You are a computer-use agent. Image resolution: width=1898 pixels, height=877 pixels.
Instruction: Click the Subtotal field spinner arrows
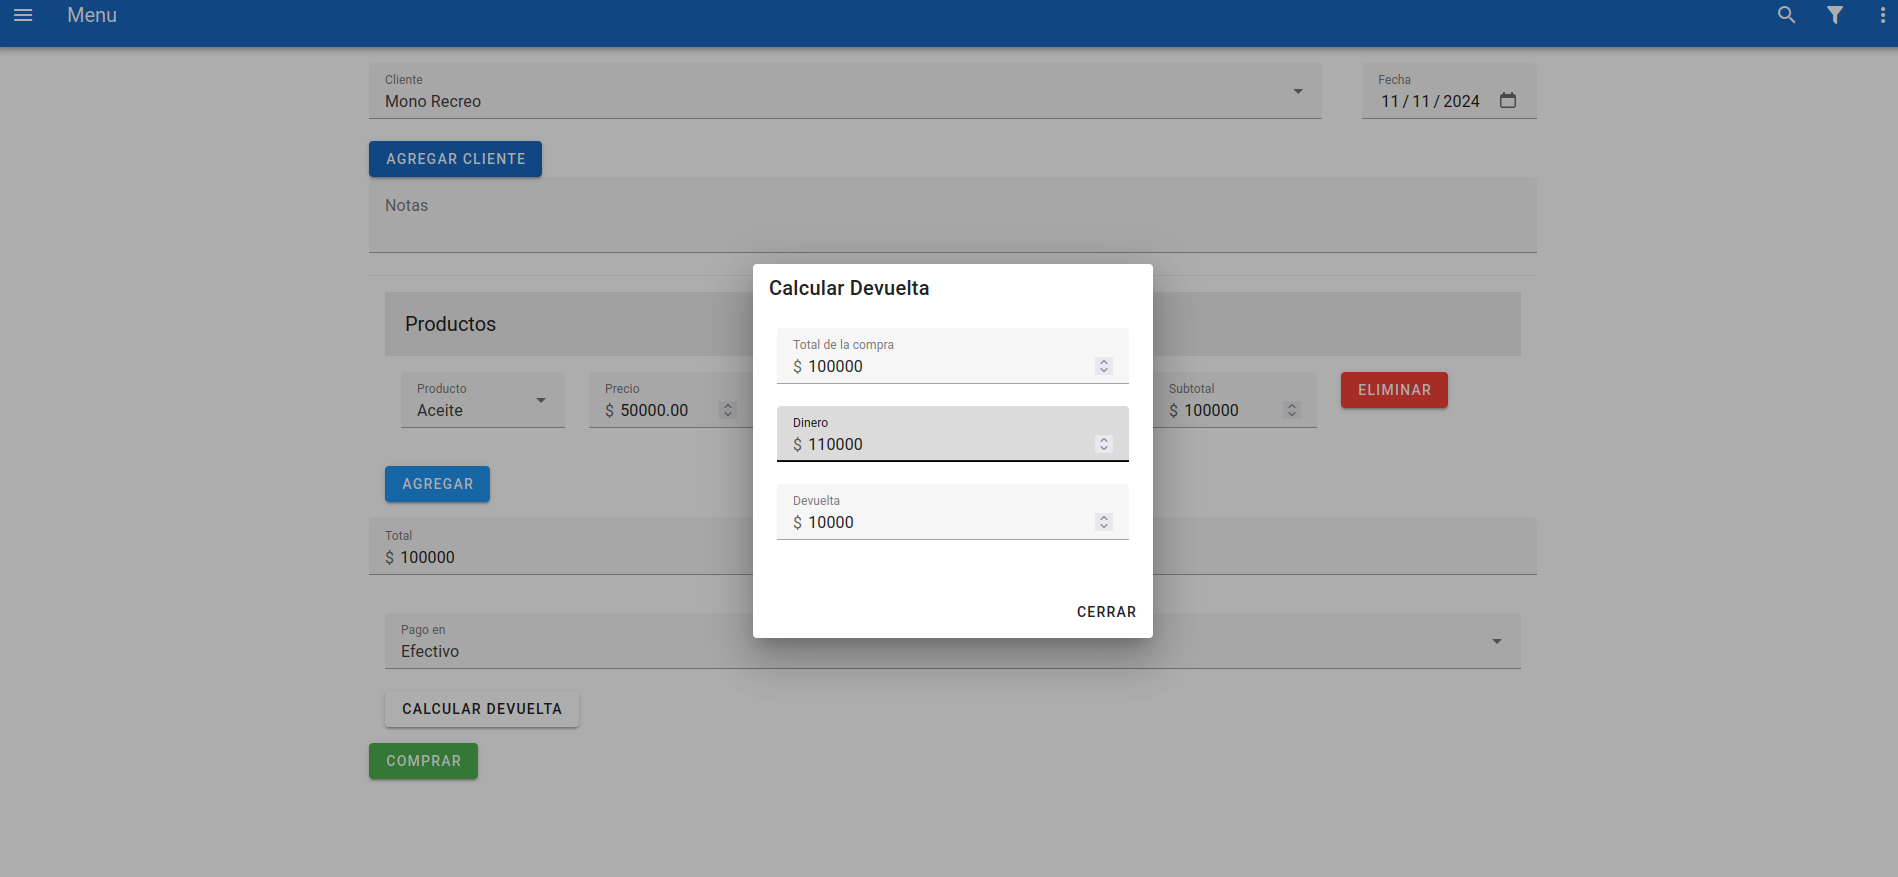click(x=1292, y=410)
